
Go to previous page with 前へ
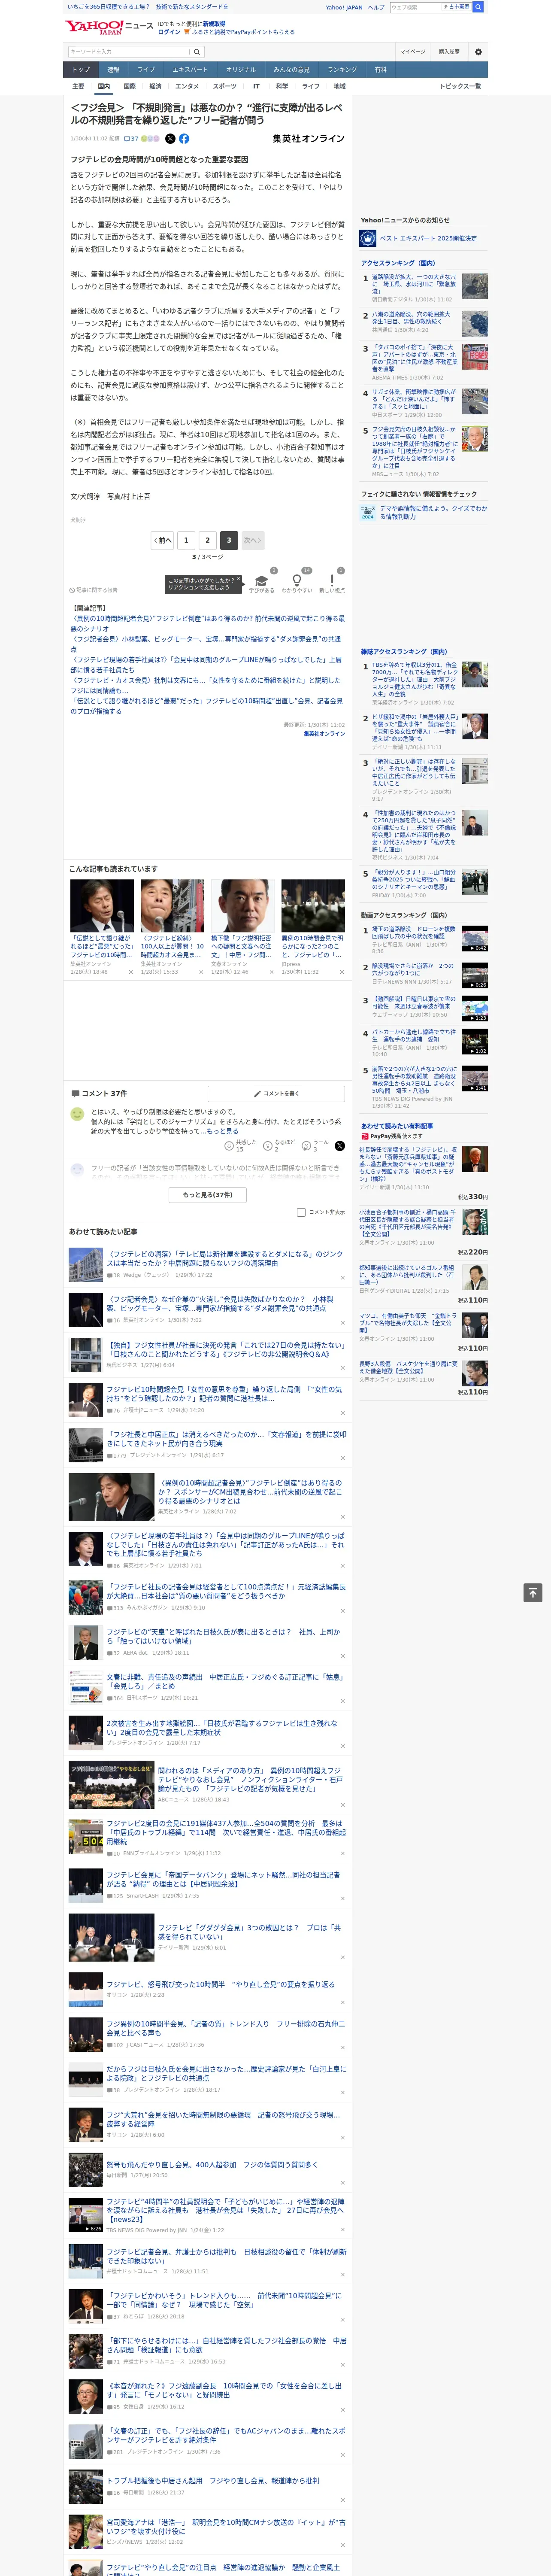(x=162, y=540)
